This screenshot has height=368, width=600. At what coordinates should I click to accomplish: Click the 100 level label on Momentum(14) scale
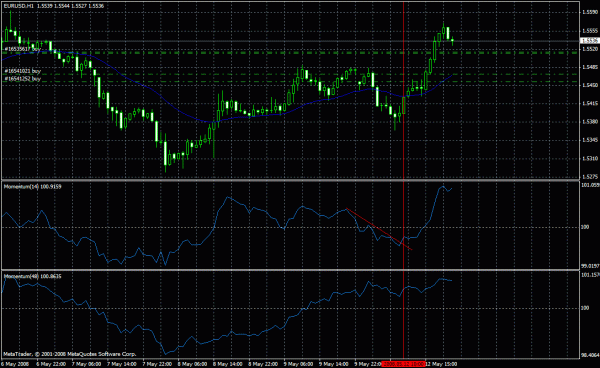(x=585, y=227)
